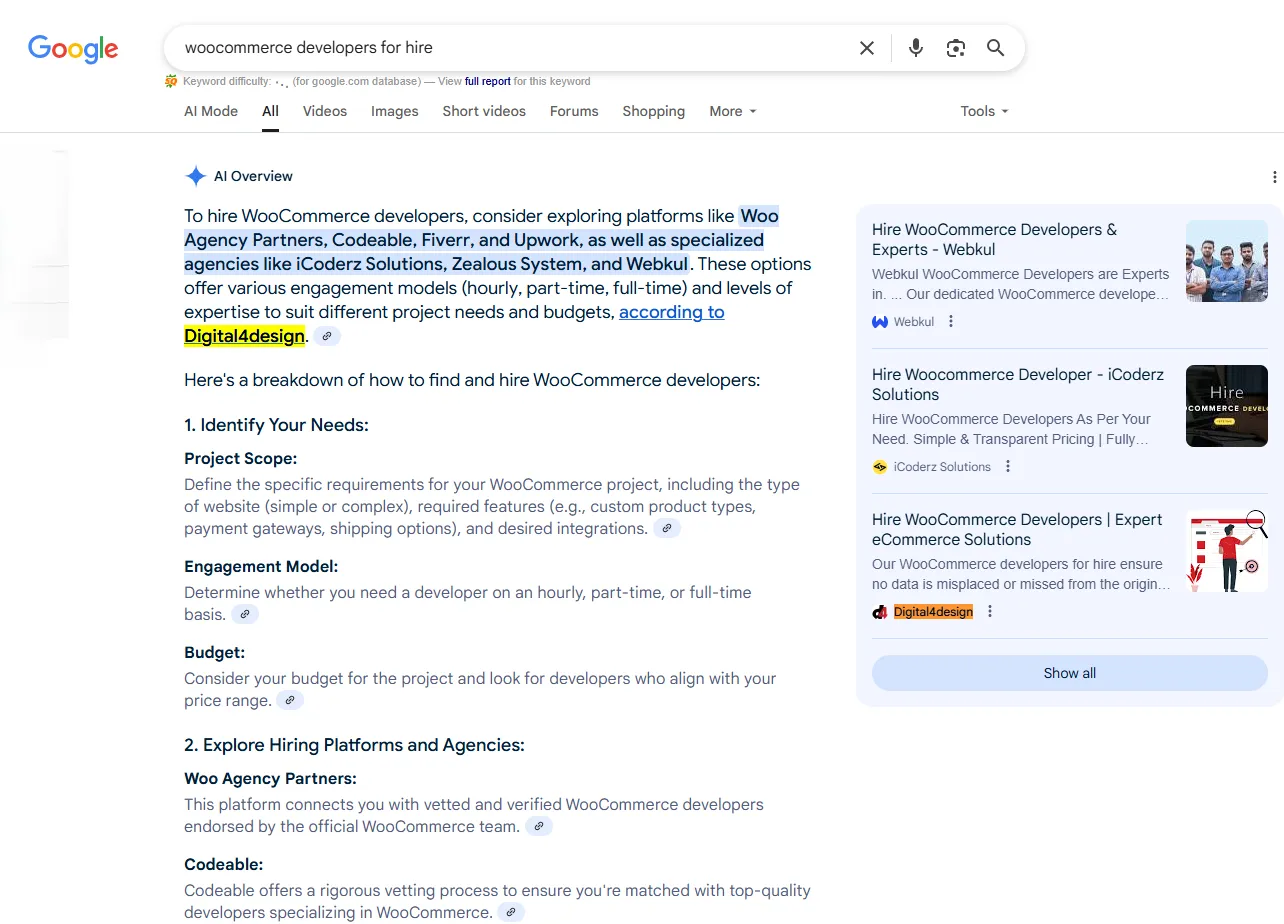Screen dimensions: 1284x924
Task: Open the full report keyword link
Action: coord(487,81)
